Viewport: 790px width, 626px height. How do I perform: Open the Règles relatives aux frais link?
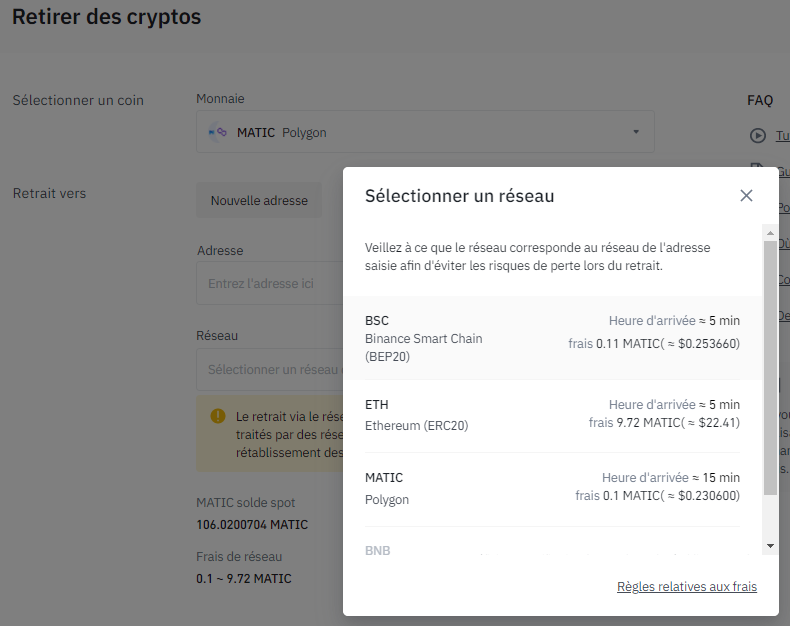point(686,587)
